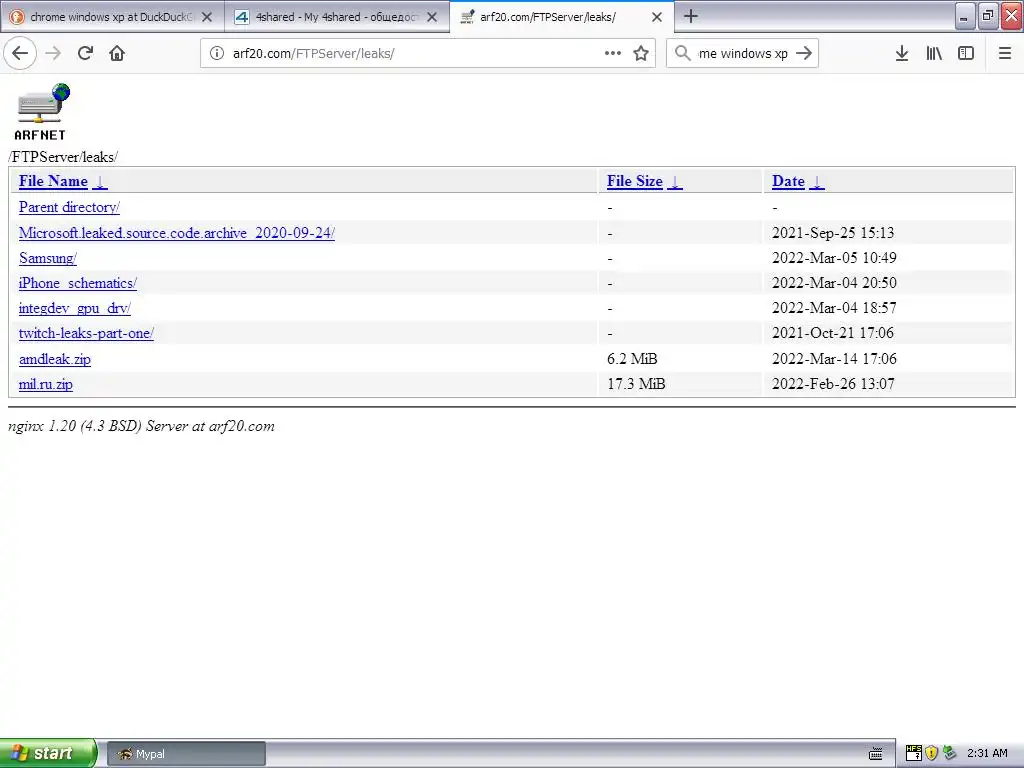This screenshot has height=768, width=1024.
Task: Click the nginx server footer text
Action: pos(141,426)
